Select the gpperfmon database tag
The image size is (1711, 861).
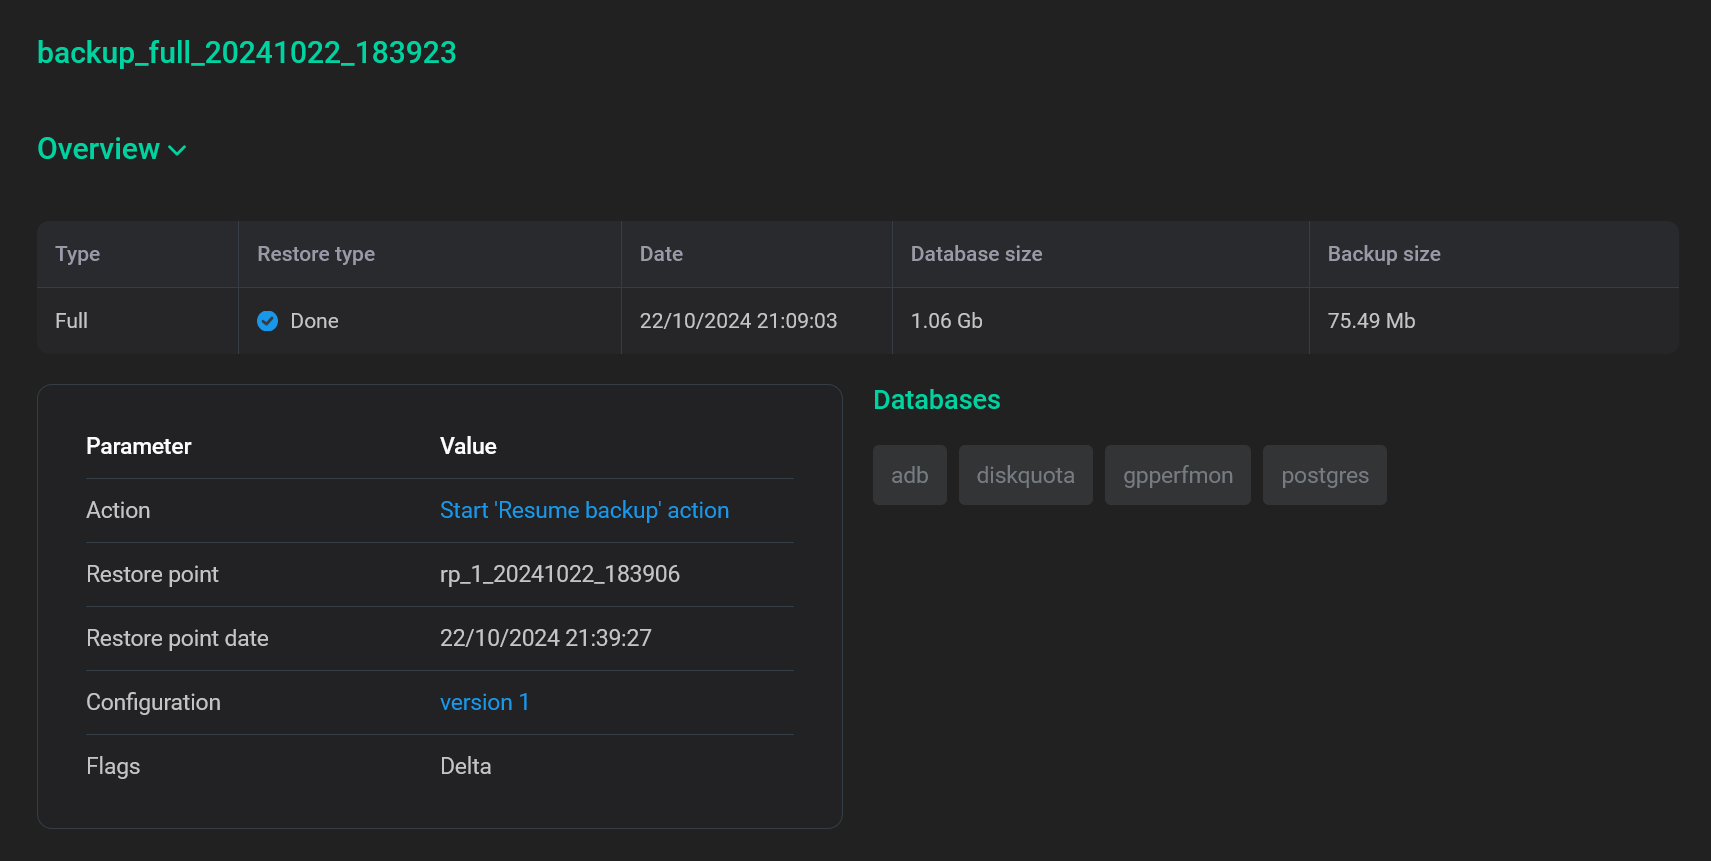point(1178,475)
